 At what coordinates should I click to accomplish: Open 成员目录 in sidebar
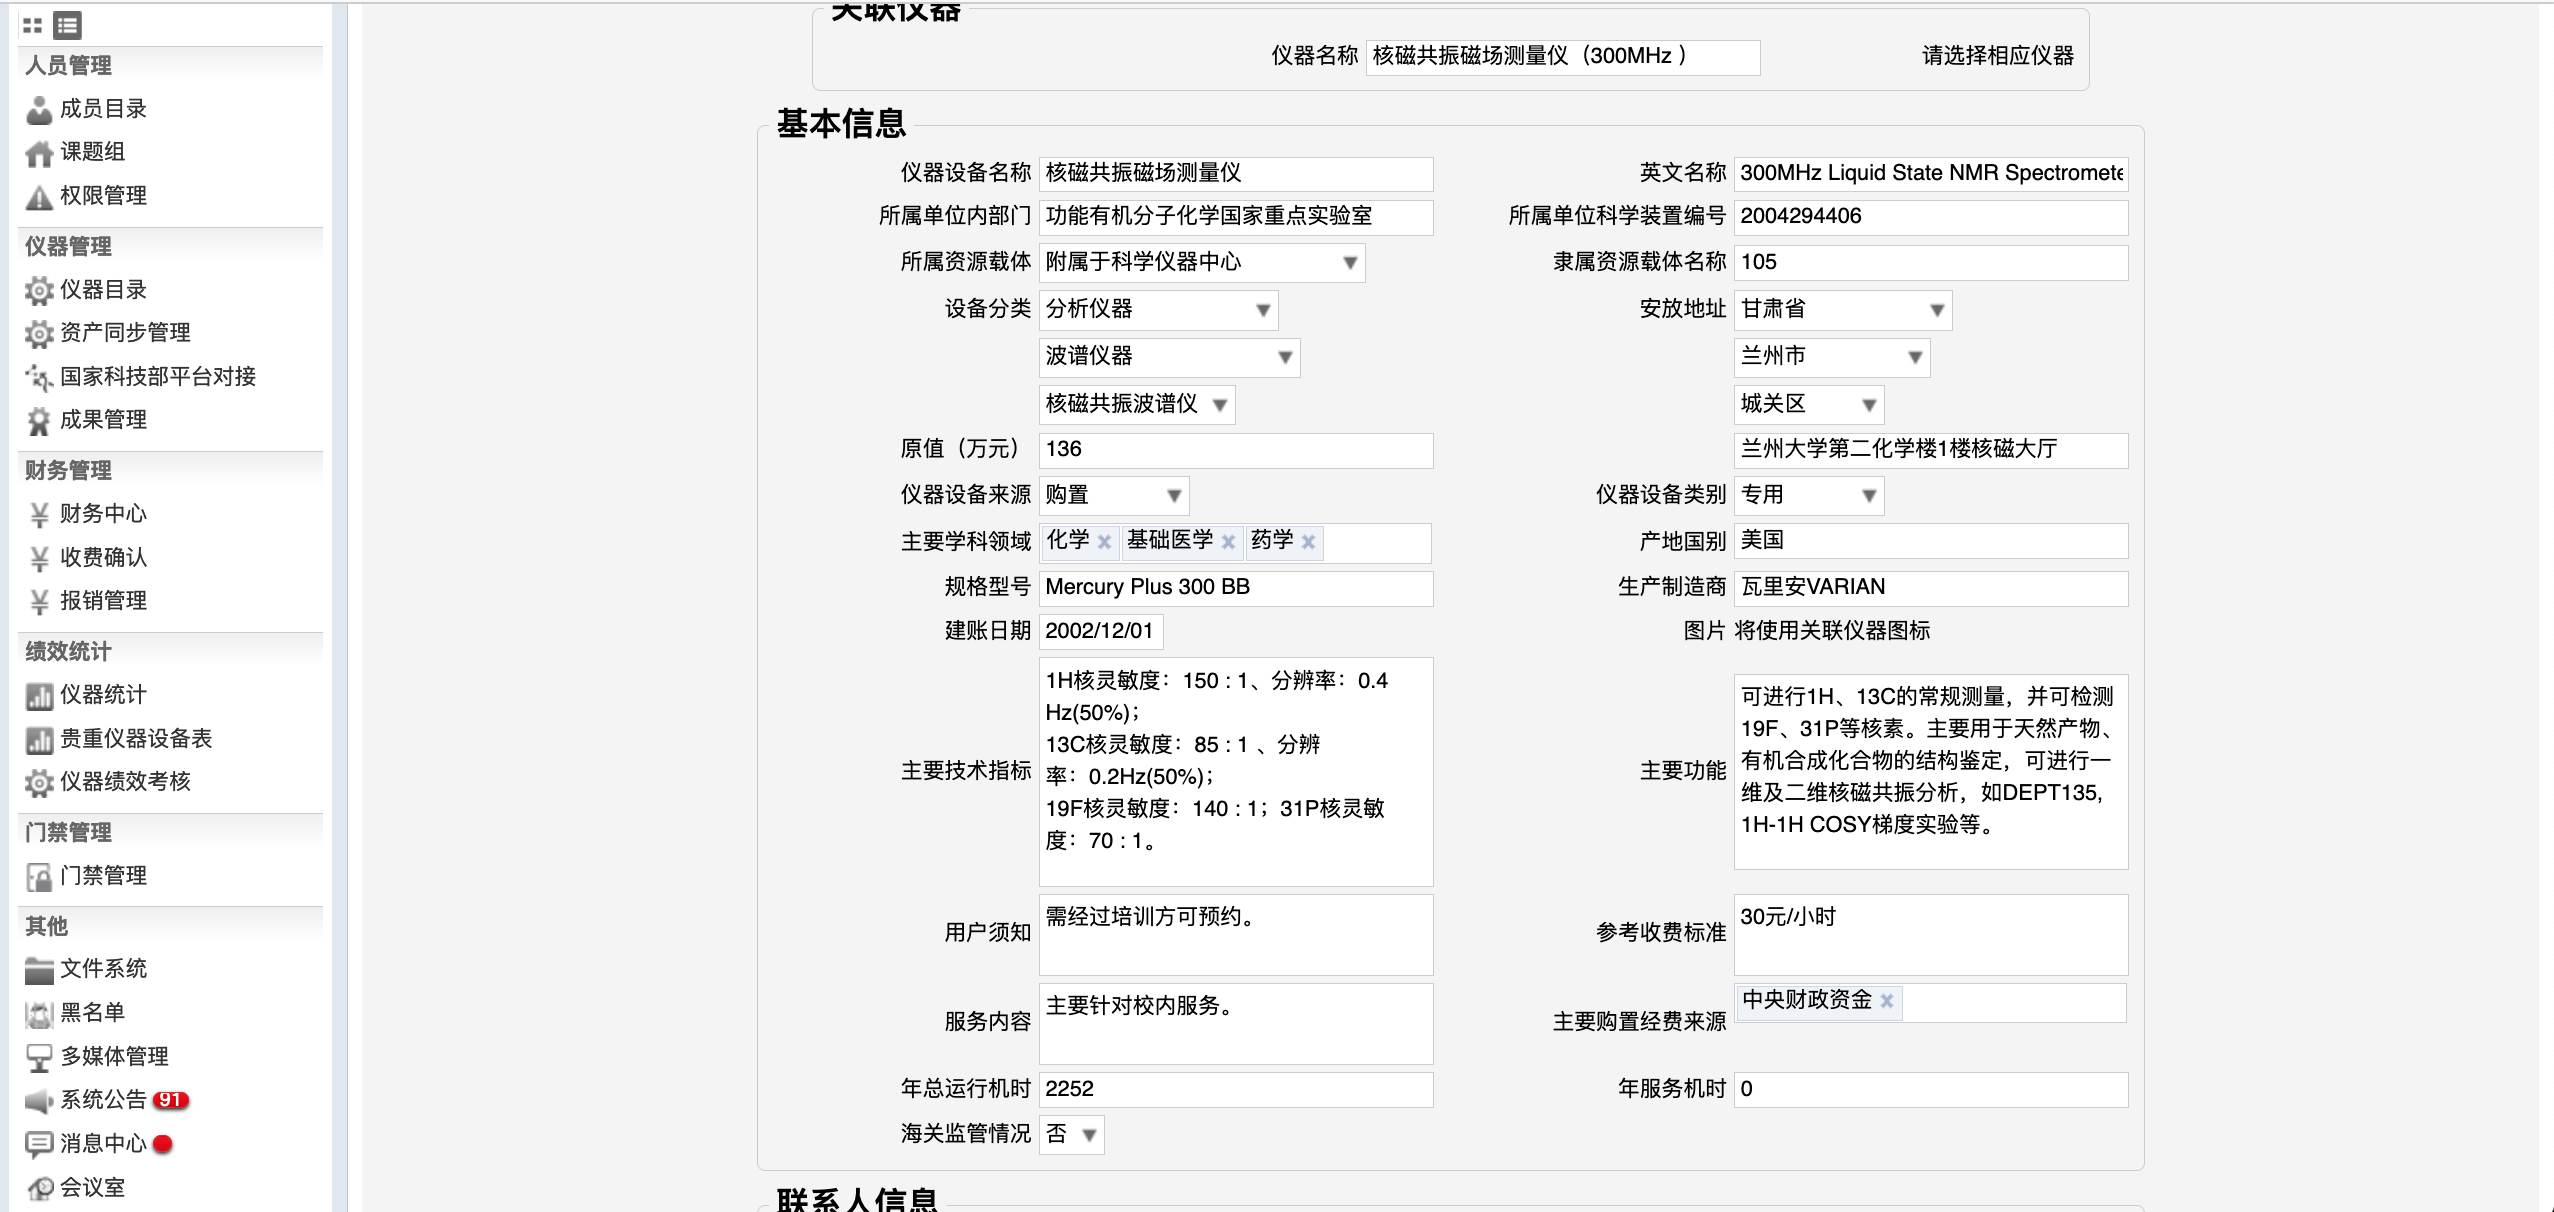pyautogui.click(x=103, y=109)
